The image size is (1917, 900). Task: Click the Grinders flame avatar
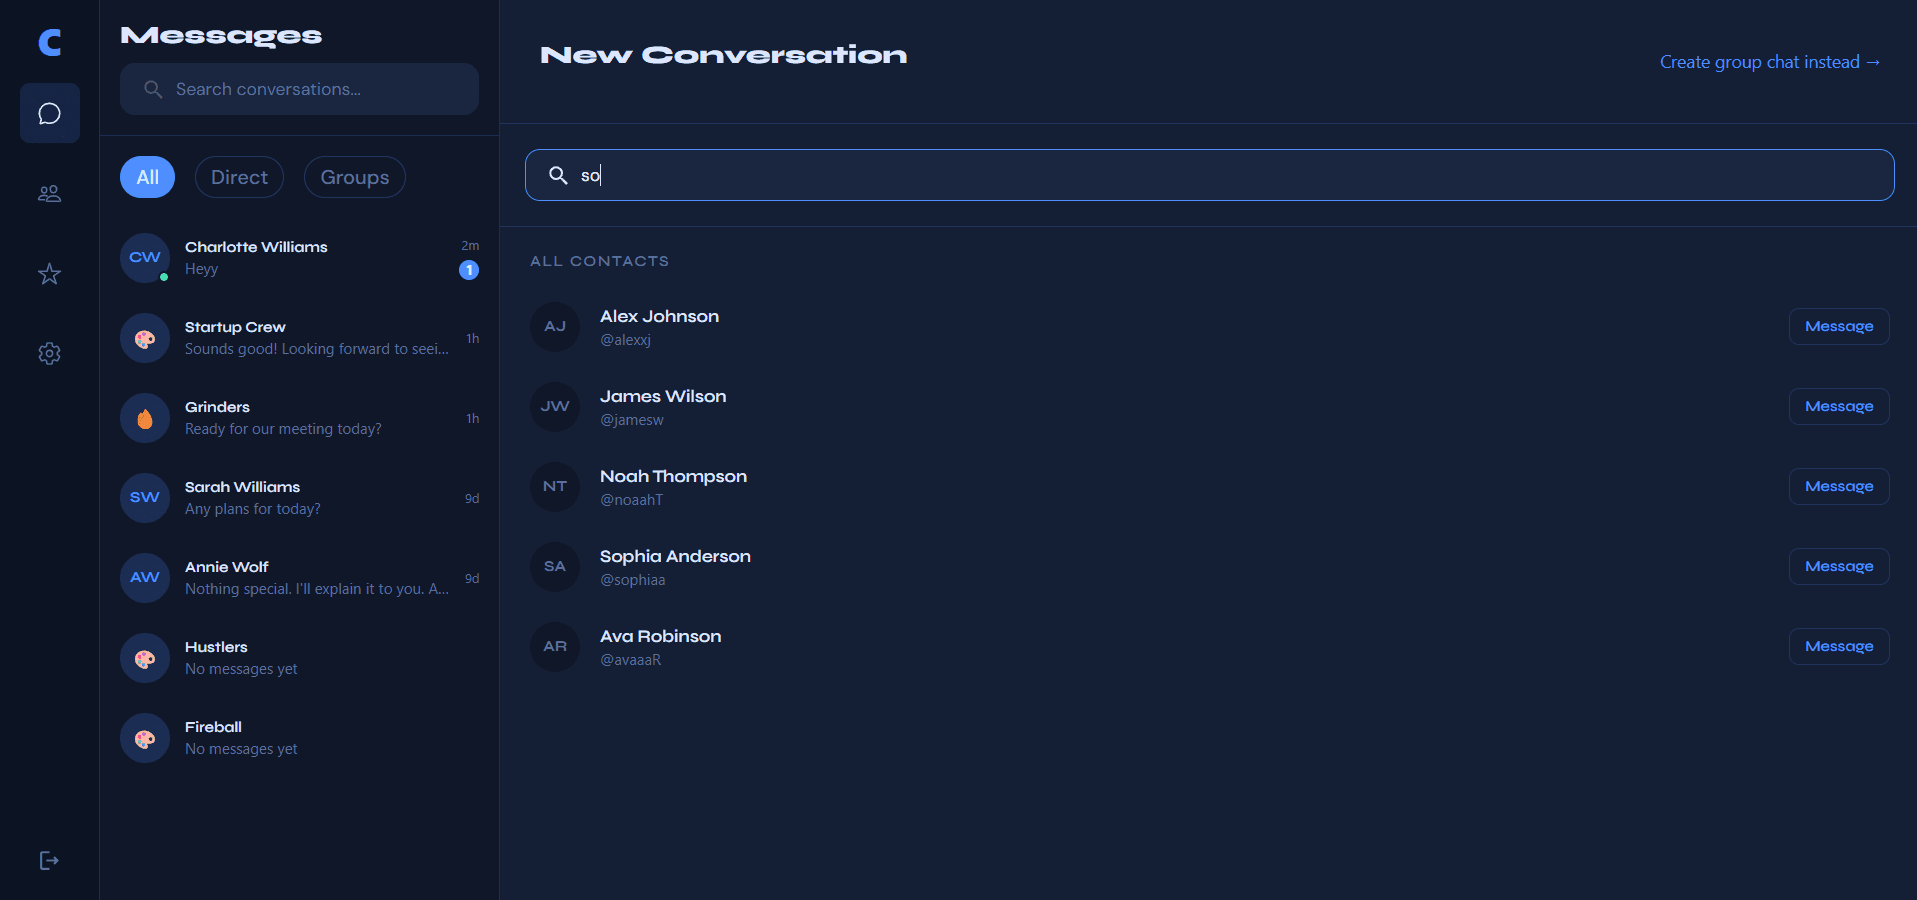pos(145,418)
